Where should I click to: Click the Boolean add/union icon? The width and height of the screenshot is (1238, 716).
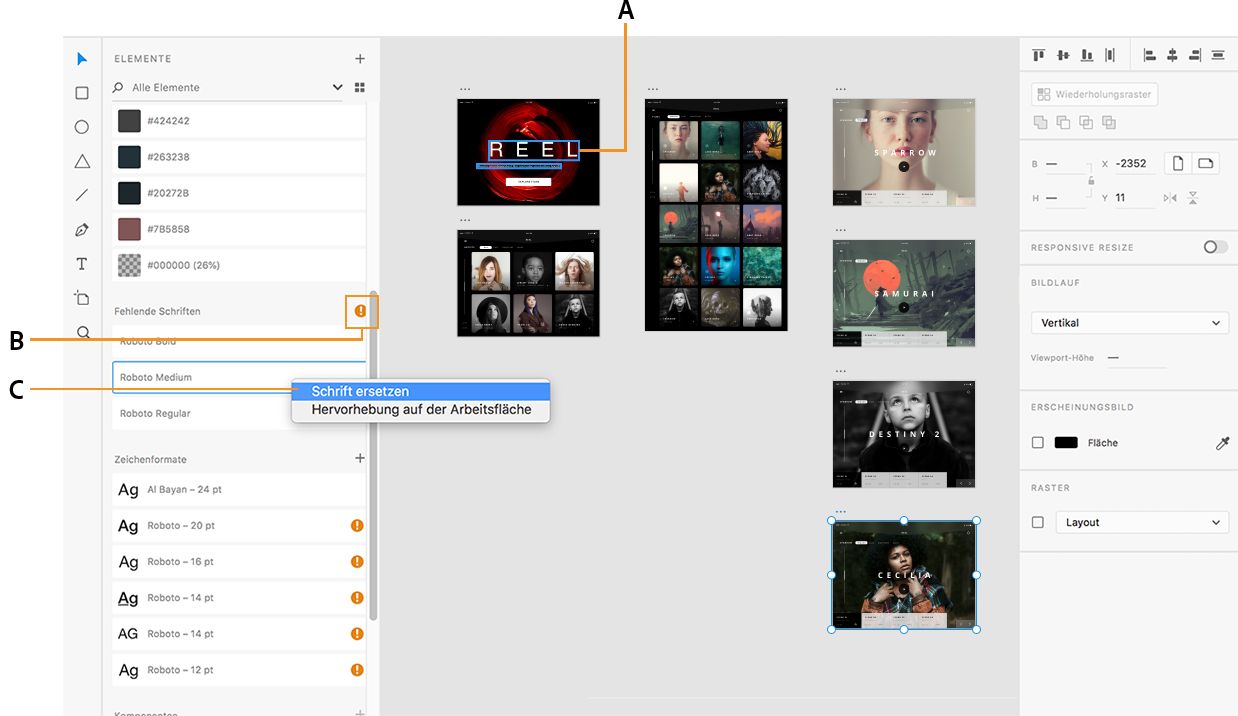pos(1041,122)
